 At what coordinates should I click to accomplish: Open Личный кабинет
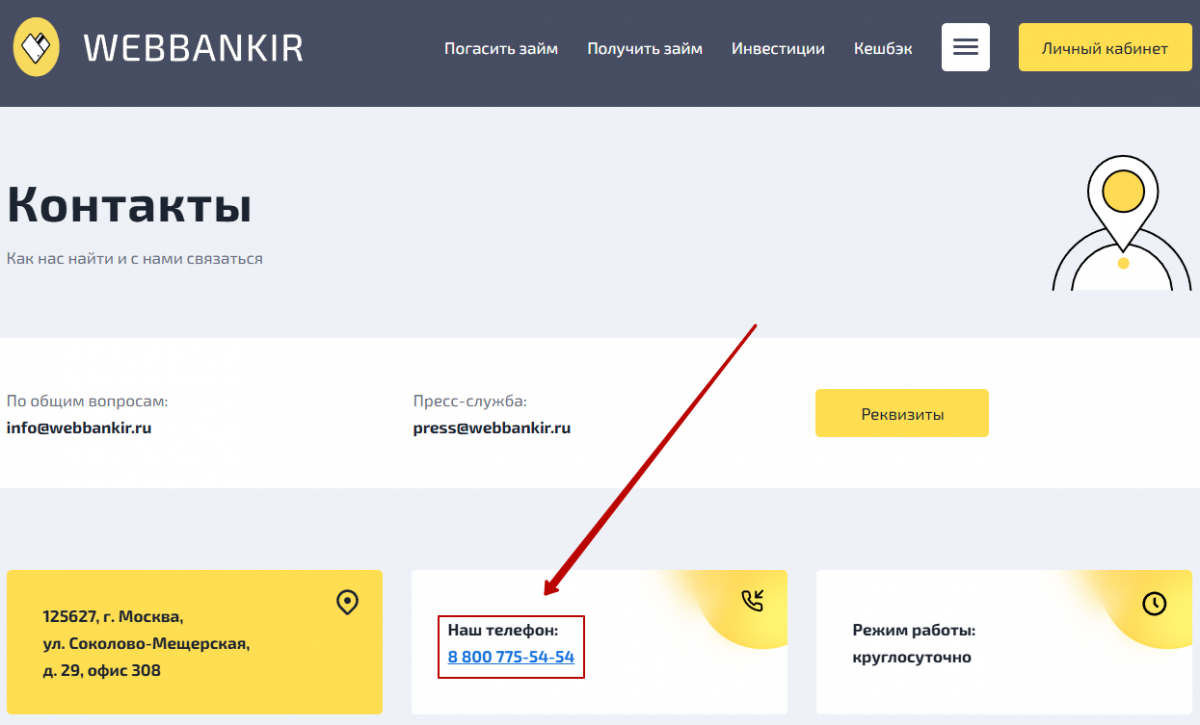point(1104,48)
